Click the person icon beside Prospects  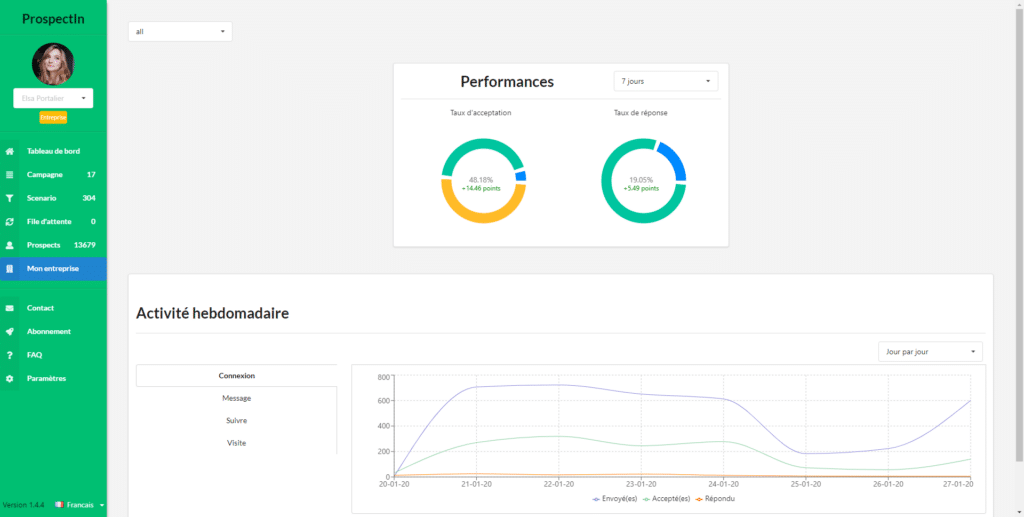click(9, 245)
